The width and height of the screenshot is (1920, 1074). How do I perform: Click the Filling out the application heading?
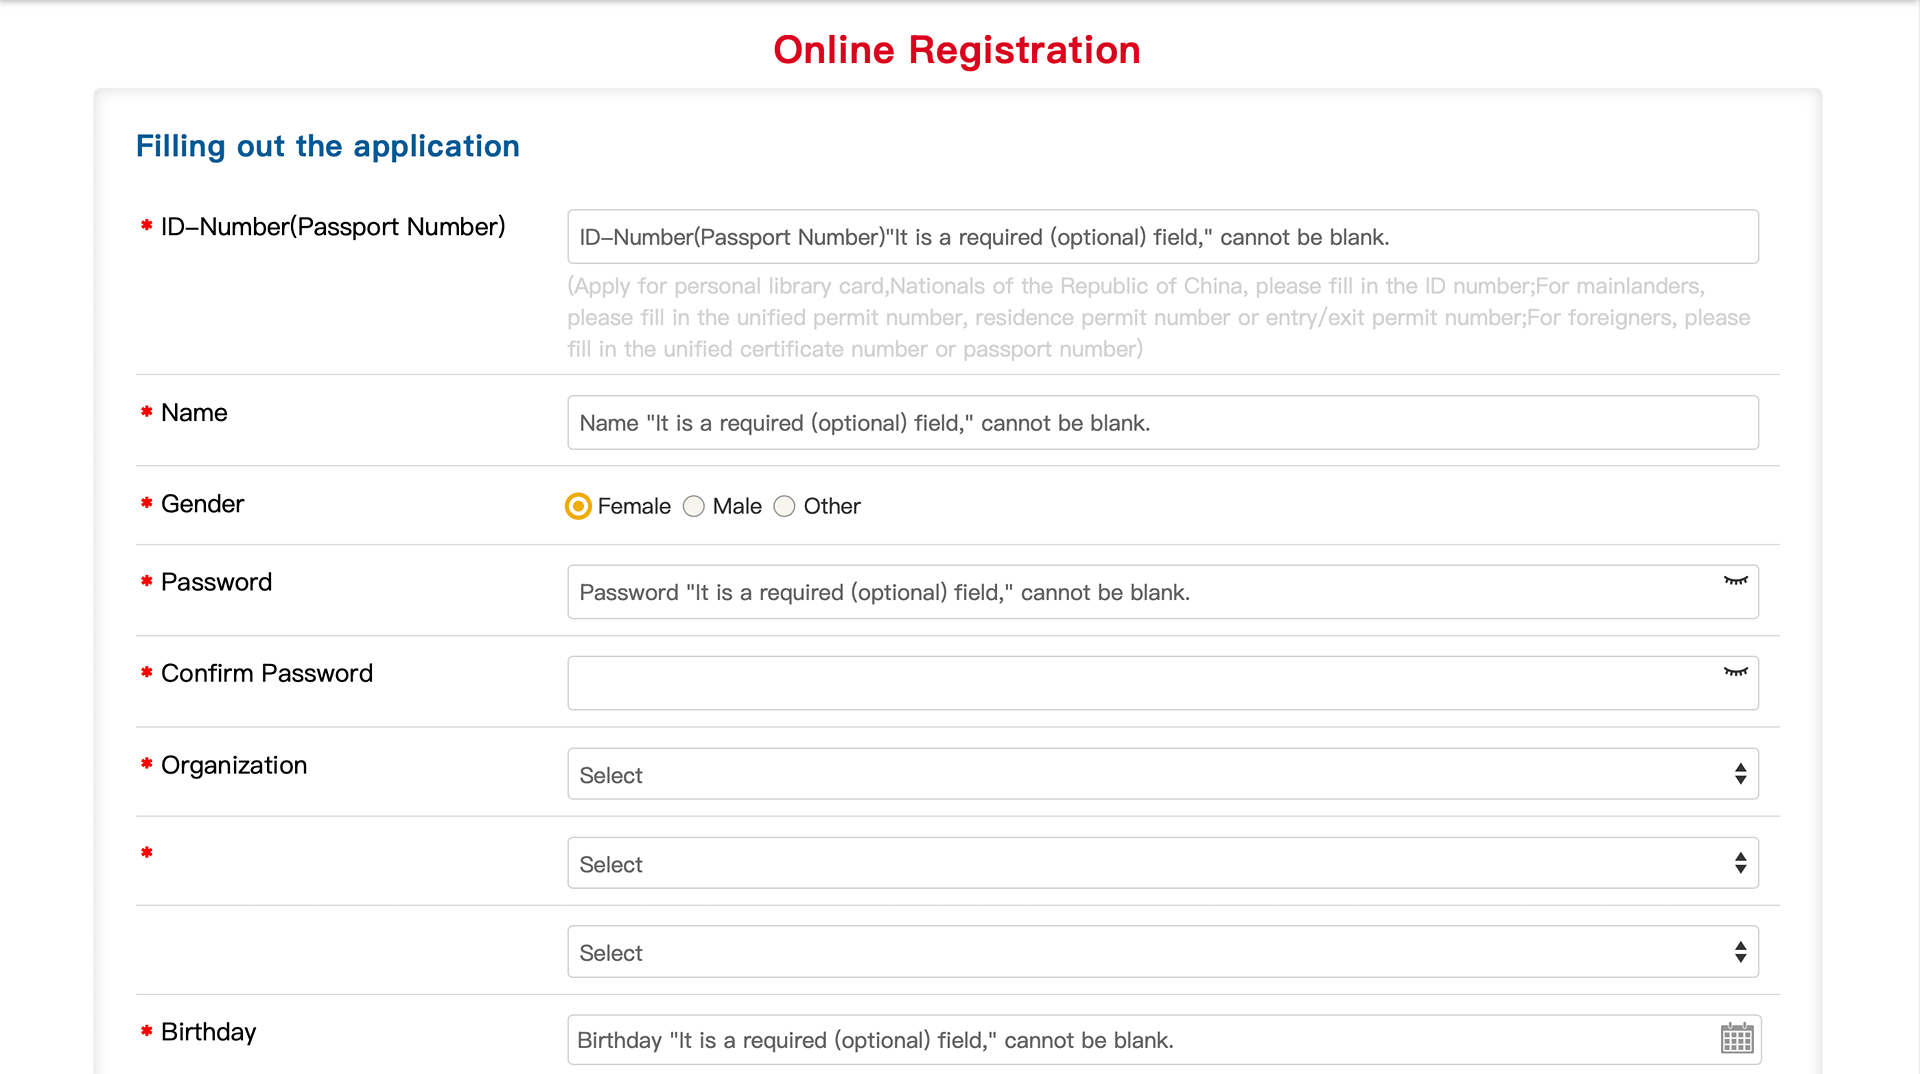328,146
